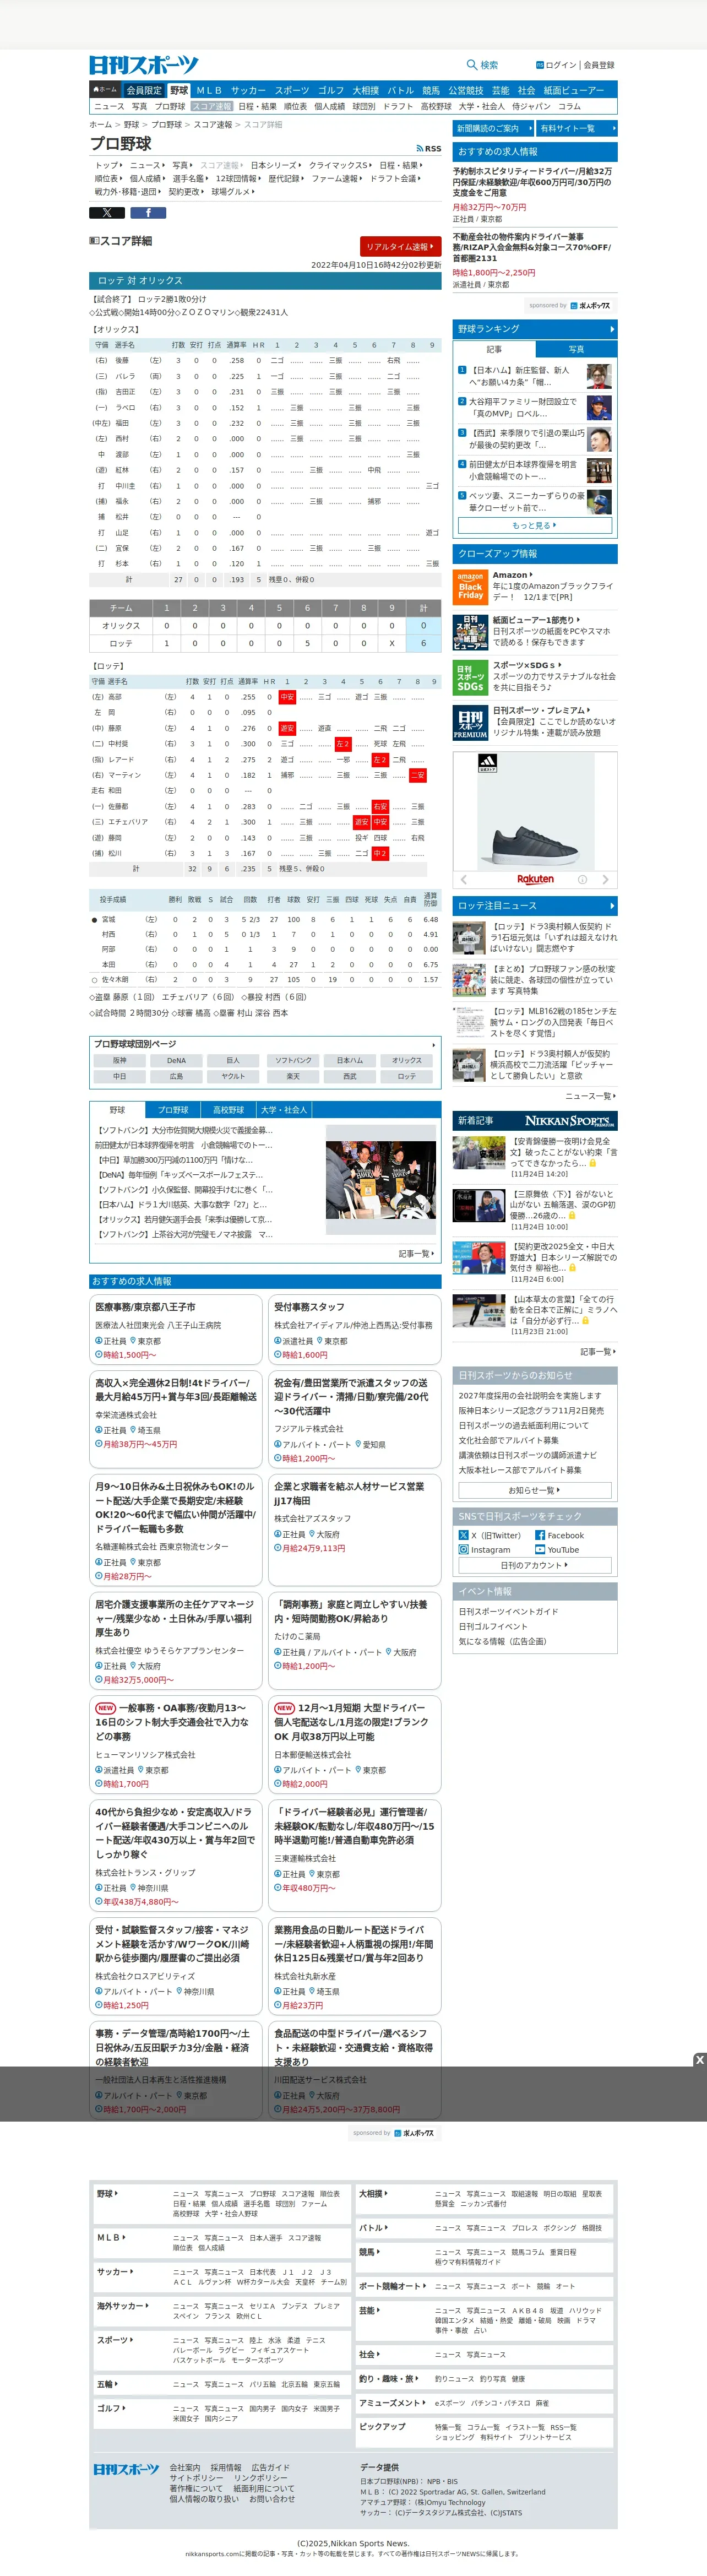Viewport: 707px width, 2576px height.
Task: Click 採用情報 in the footer
Action: tap(226, 2467)
